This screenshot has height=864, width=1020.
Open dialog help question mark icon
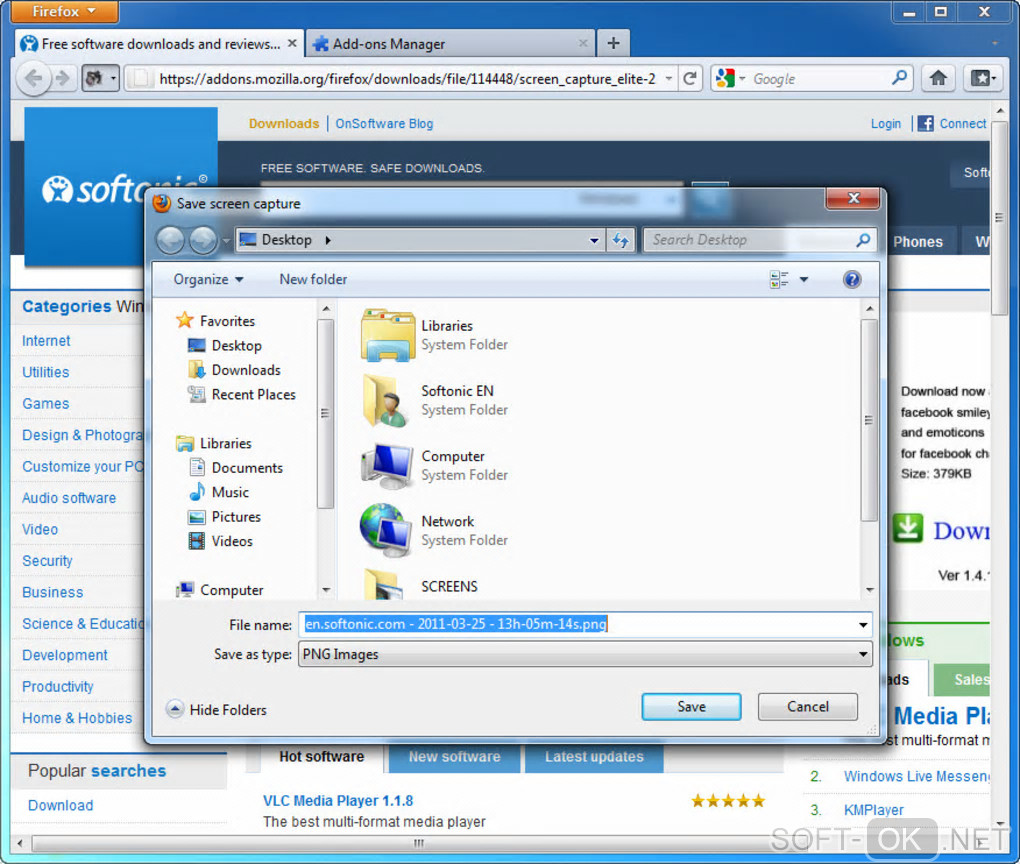click(x=852, y=279)
